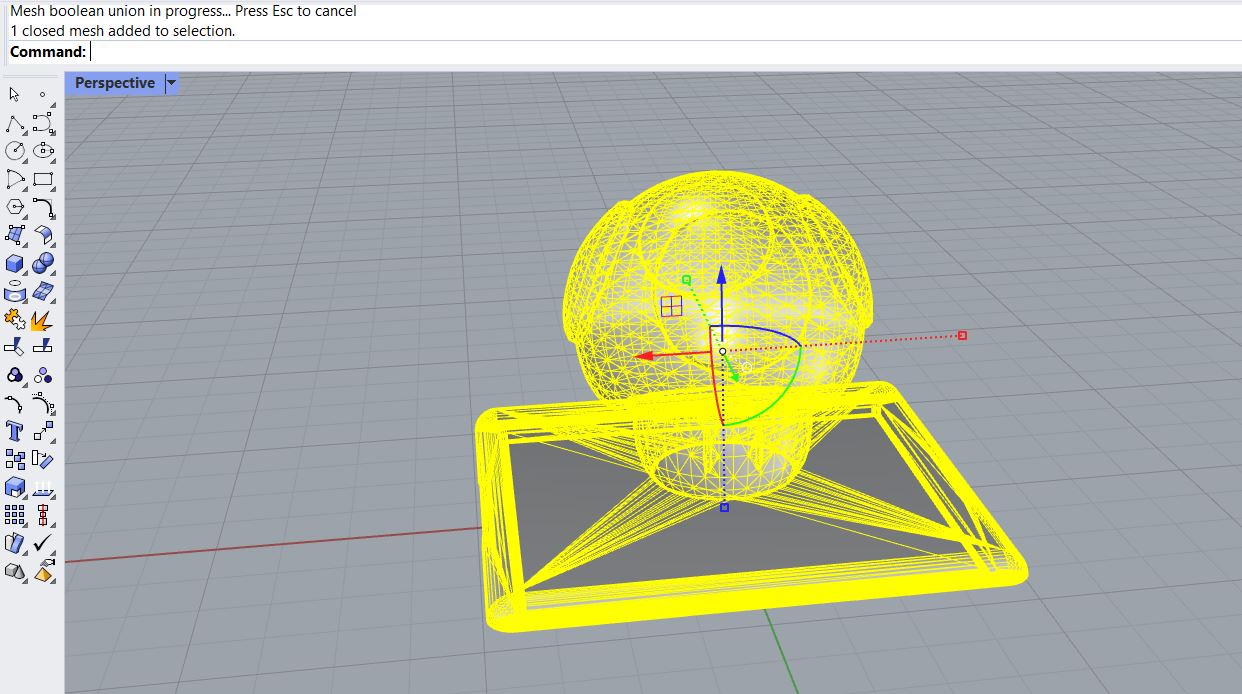Select the arrow pointer selection tool
This screenshot has height=694, width=1242.
[x=14, y=94]
